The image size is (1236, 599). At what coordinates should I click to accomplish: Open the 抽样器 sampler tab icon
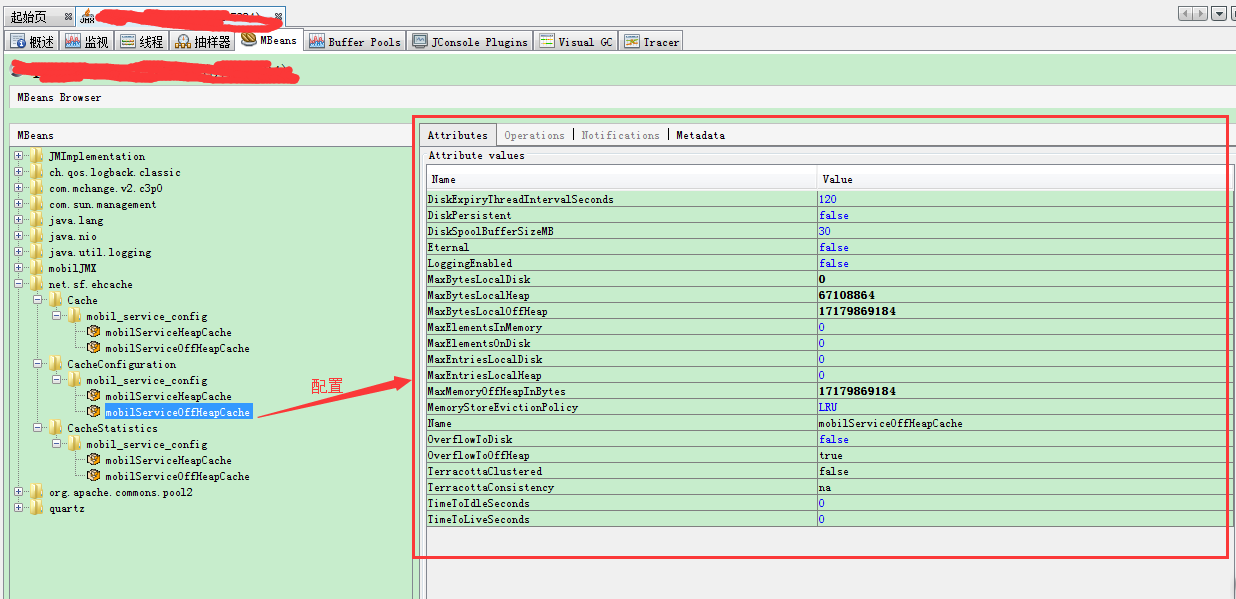pyautogui.click(x=183, y=41)
